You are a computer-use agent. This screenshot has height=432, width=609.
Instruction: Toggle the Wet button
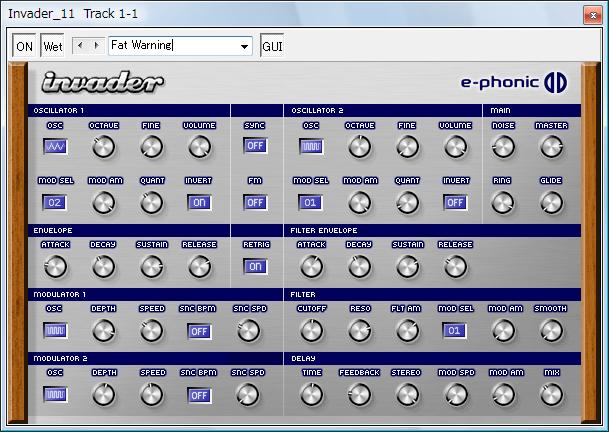click(52, 46)
